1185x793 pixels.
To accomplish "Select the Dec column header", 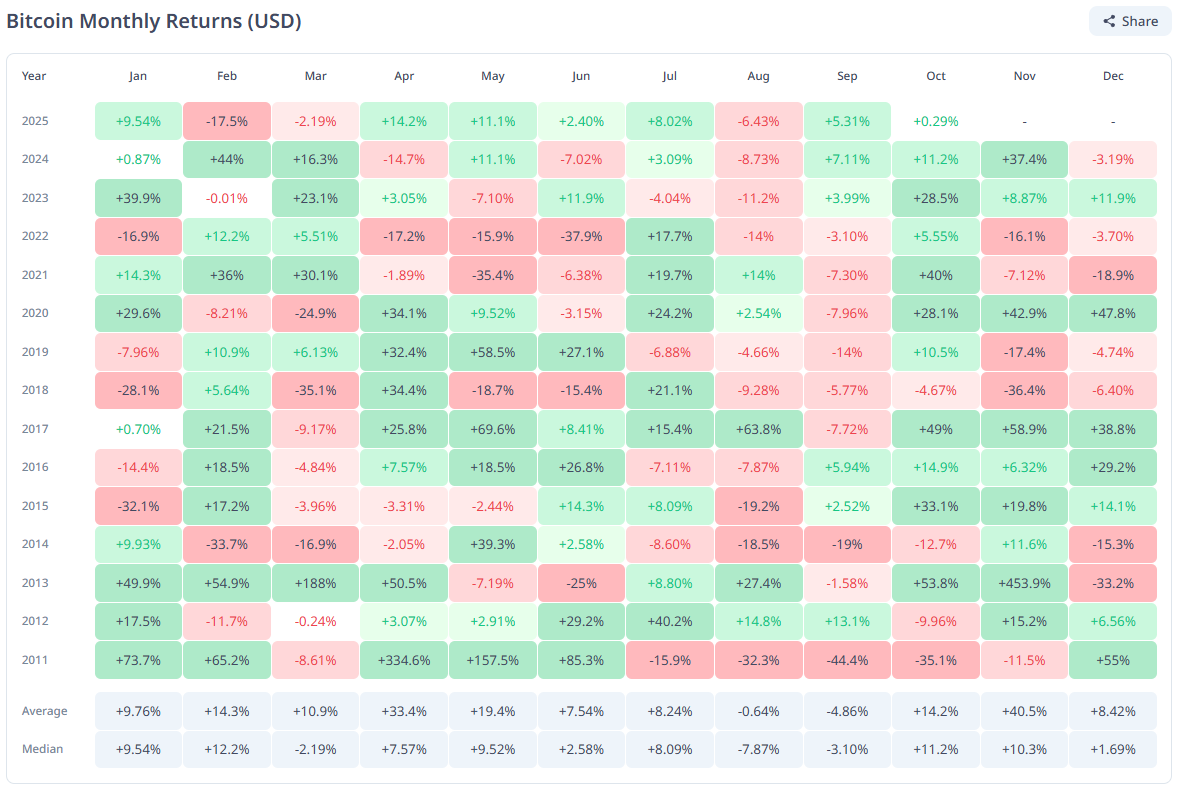I will pyautogui.click(x=1113, y=75).
